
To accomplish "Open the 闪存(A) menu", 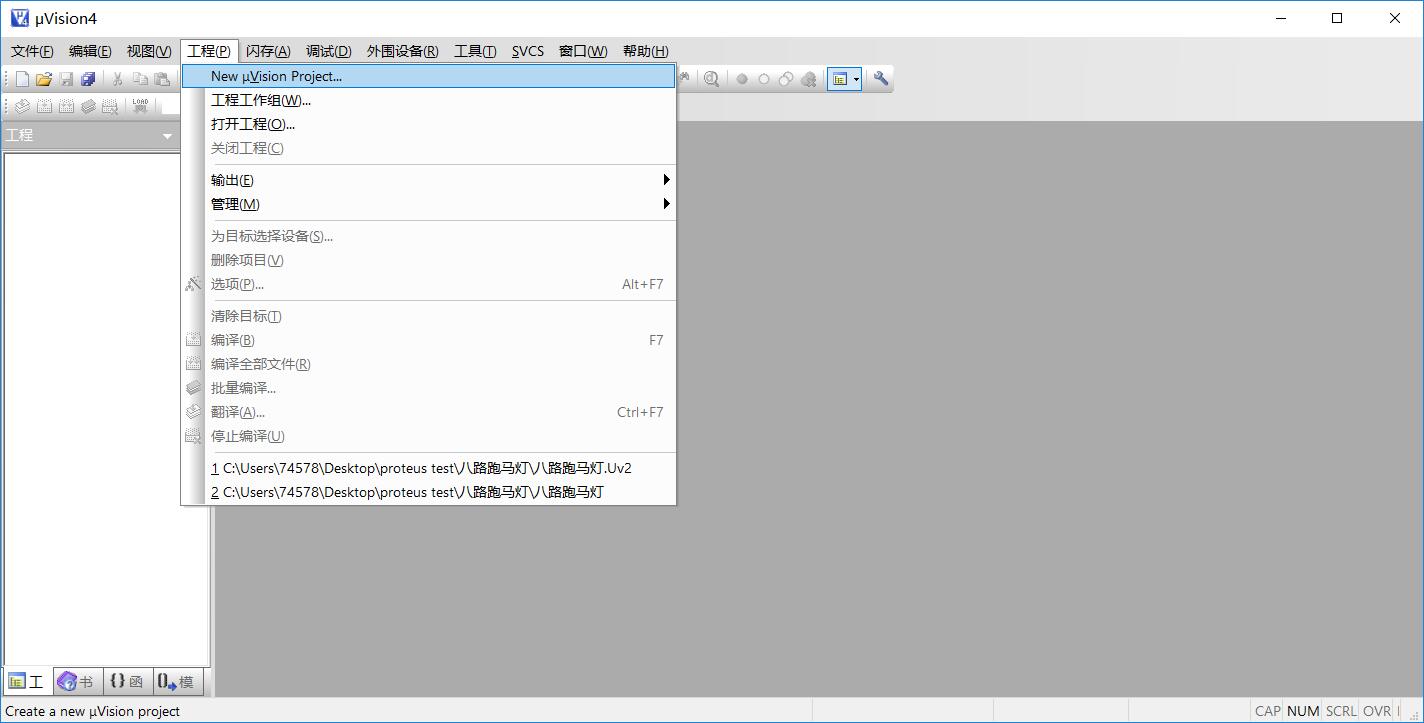I will pos(268,51).
